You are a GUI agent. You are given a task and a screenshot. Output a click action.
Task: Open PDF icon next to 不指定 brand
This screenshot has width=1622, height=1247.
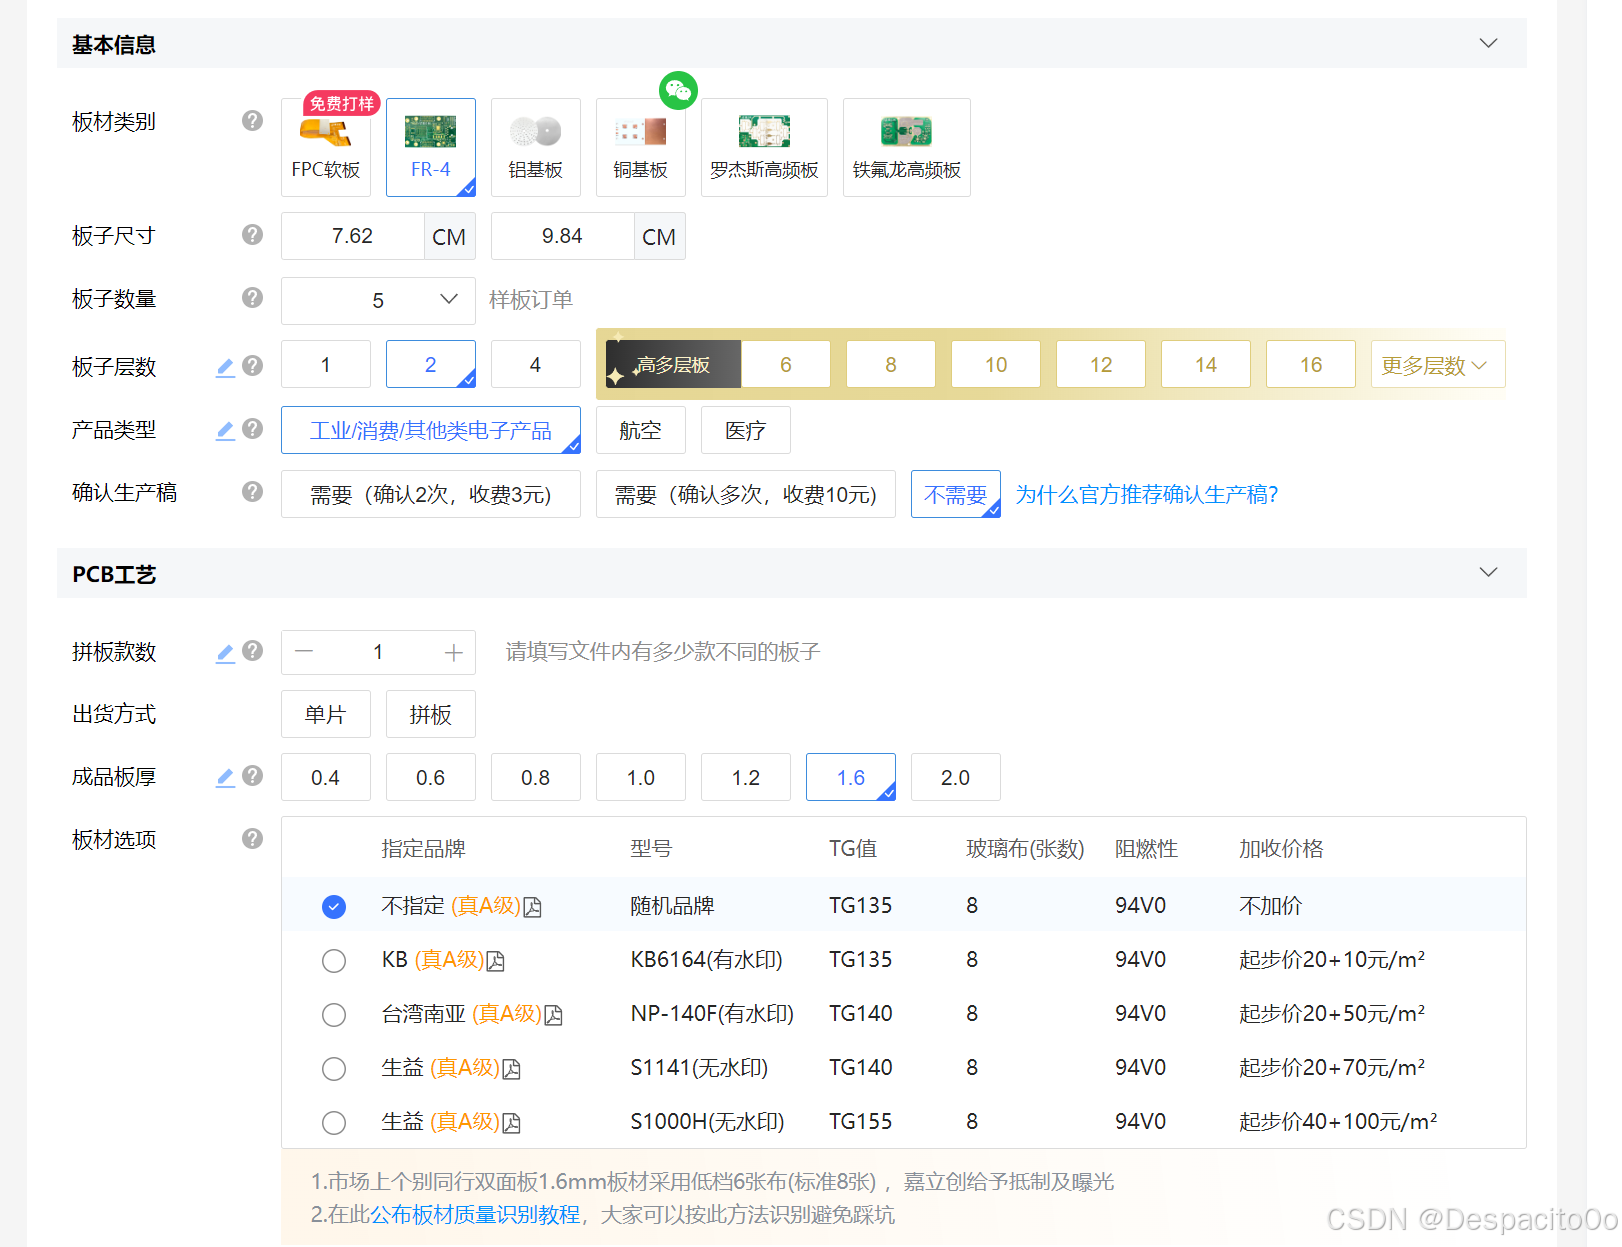(x=533, y=907)
